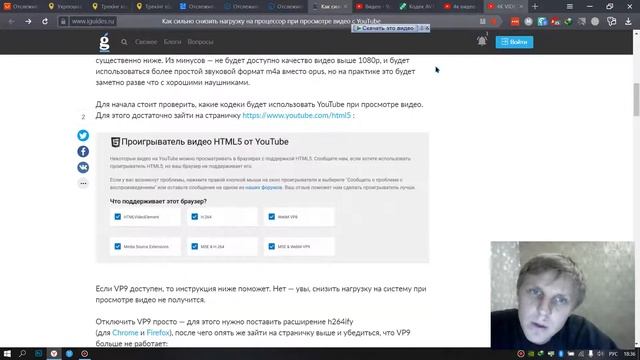Image resolution: width=640 pixels, height=360 pixels.
Task: Click the text Что поддерживает этот браузер?
Action: pyautogui.click(x=158, y=201)
